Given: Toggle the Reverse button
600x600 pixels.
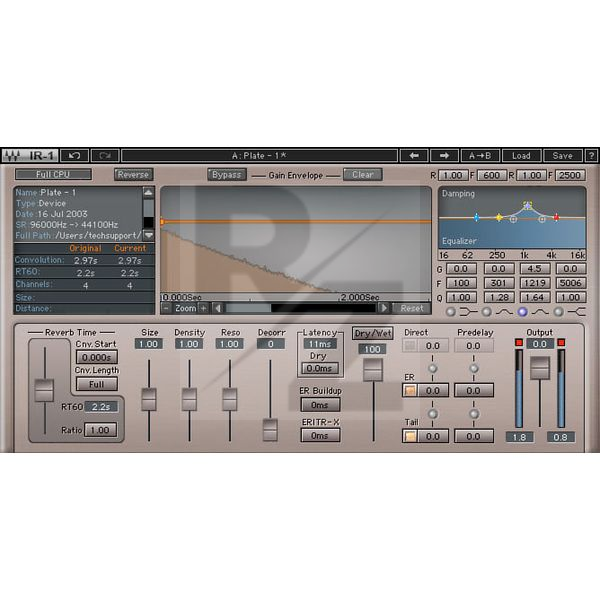Looking at the screenshot, I should [133, 174].
